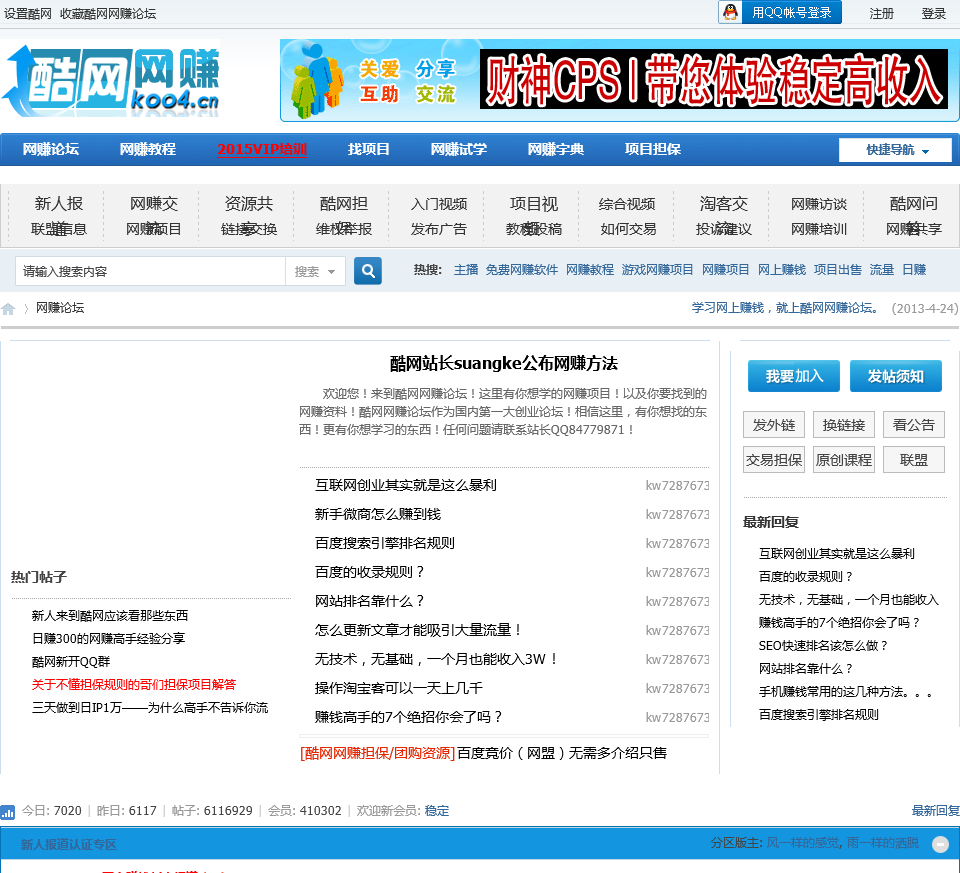Open hot post 新人来到酷网应该看那些东西

point(110,616)
